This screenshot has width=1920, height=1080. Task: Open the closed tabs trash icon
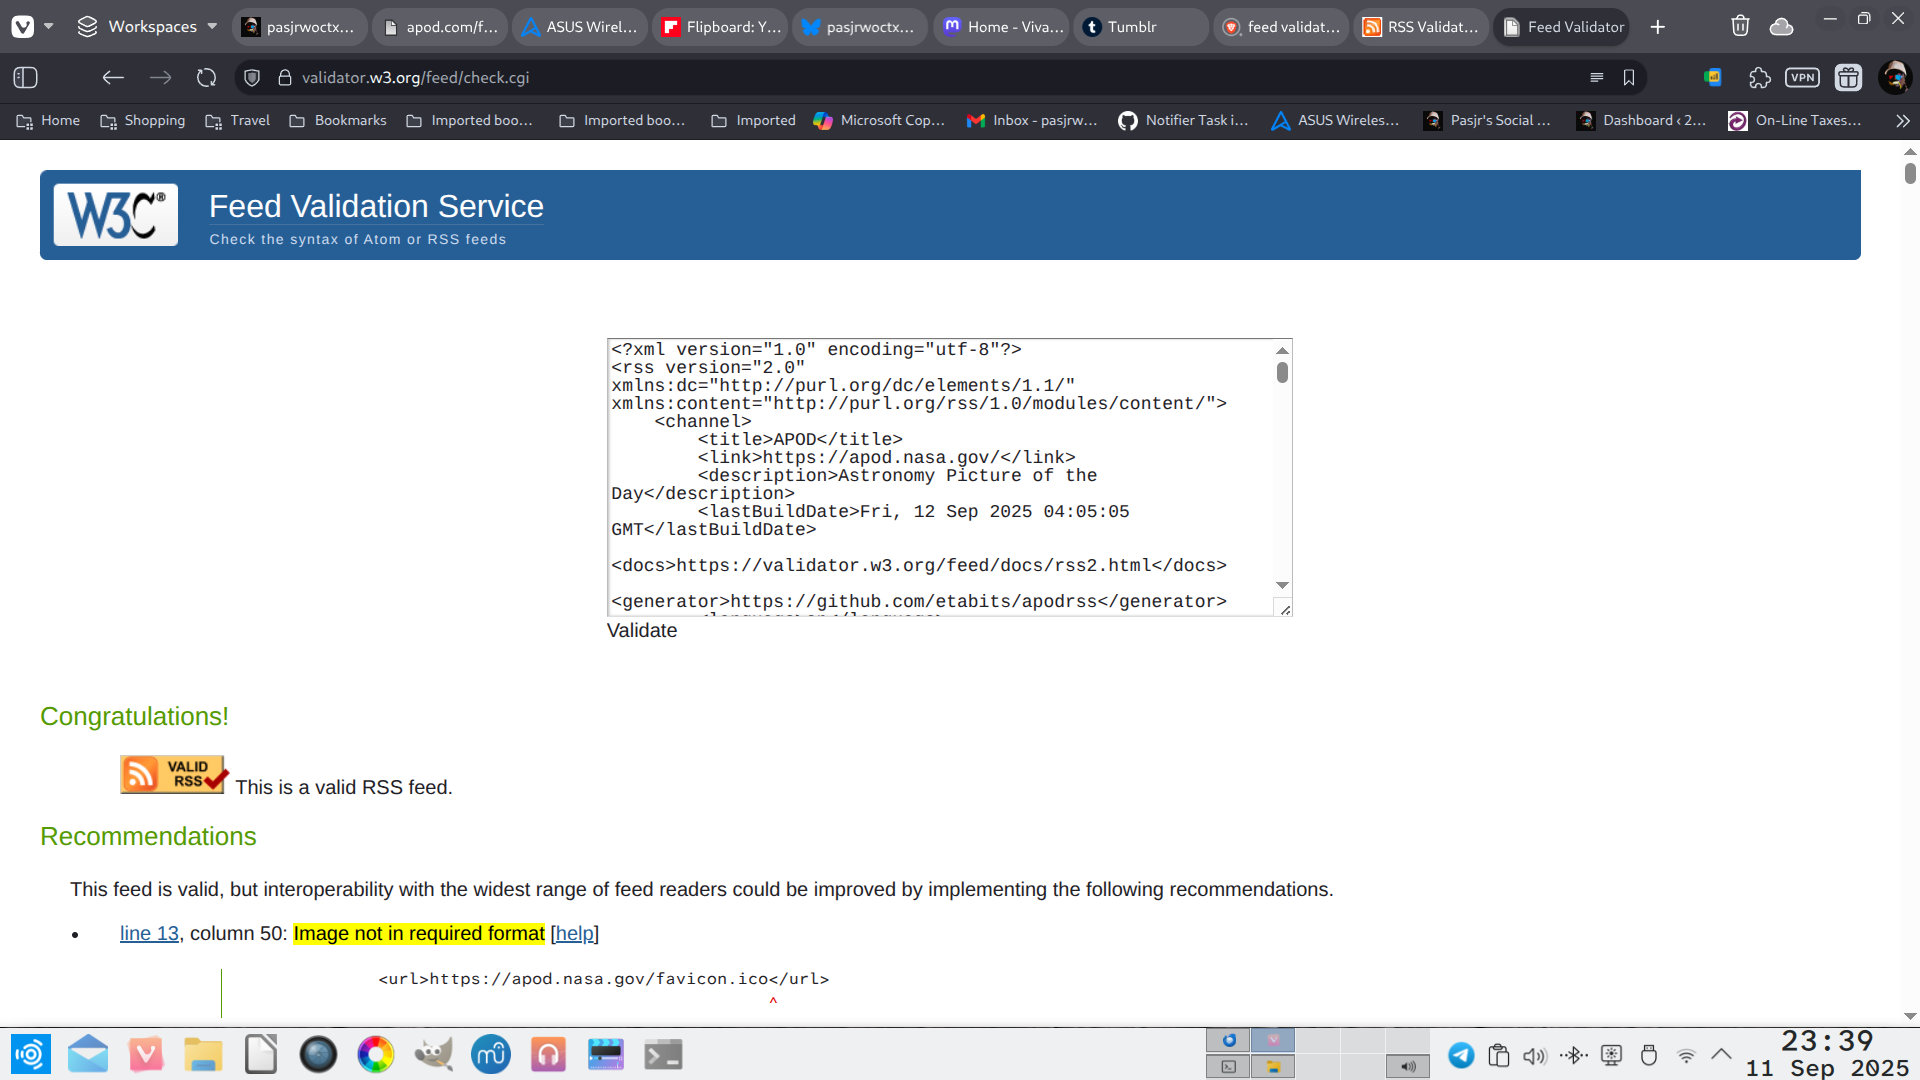pyautogui.click(x=1740, y=27)
